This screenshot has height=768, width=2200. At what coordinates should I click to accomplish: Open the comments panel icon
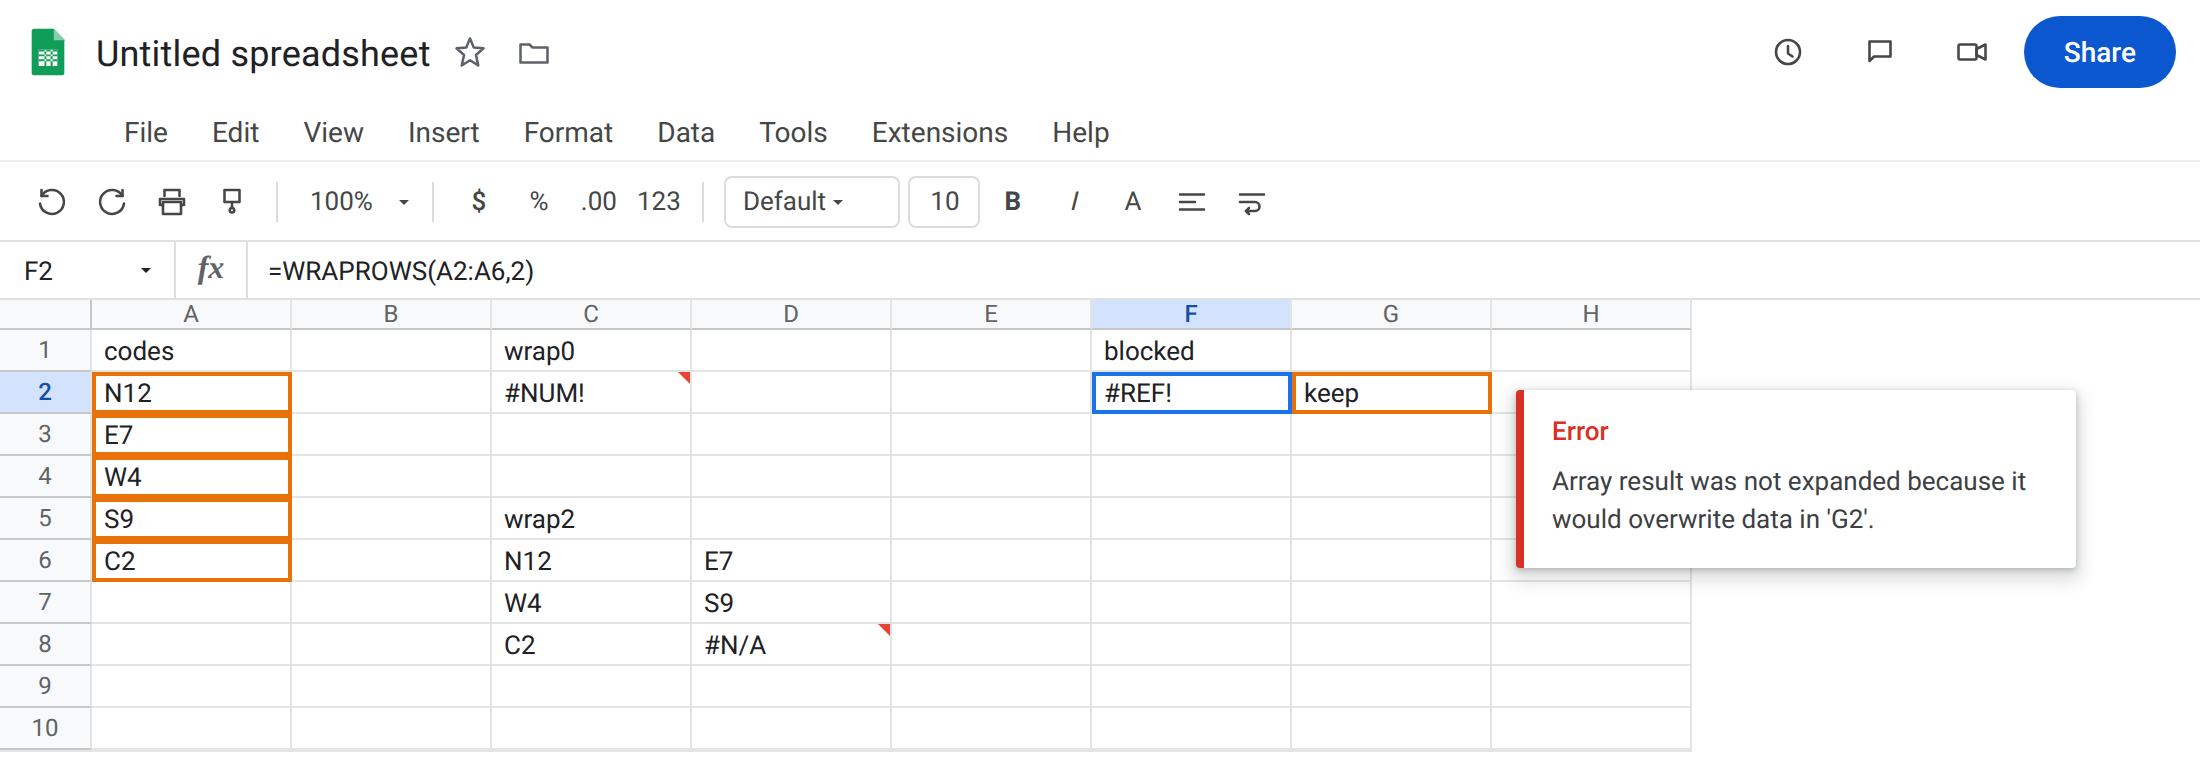(x=1880, y=52)
